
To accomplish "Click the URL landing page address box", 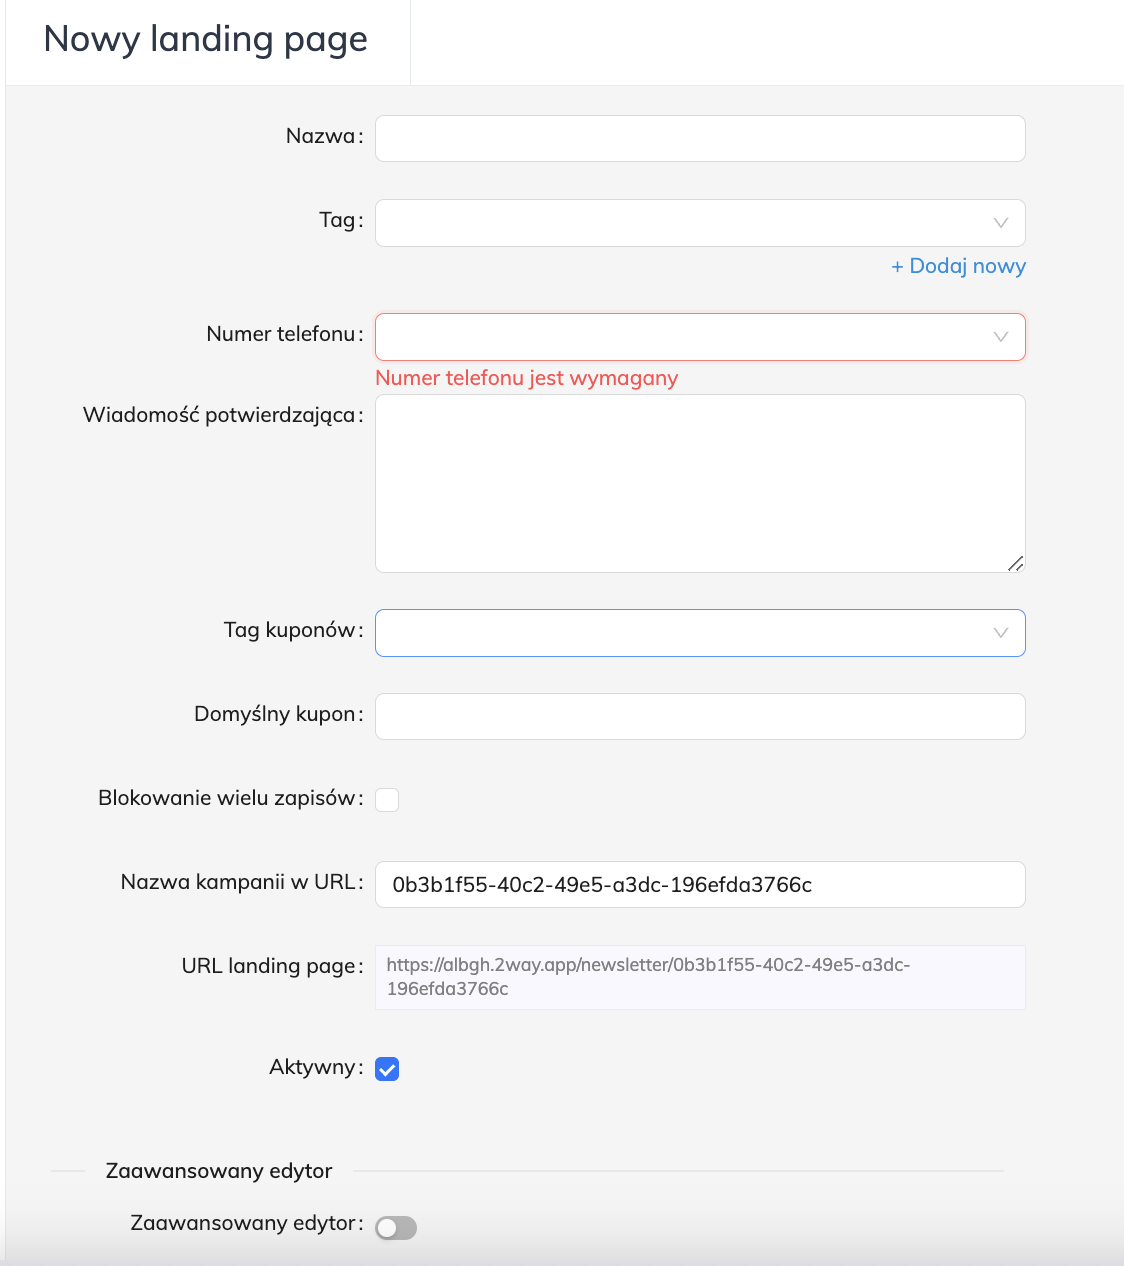I will [700, 977].
